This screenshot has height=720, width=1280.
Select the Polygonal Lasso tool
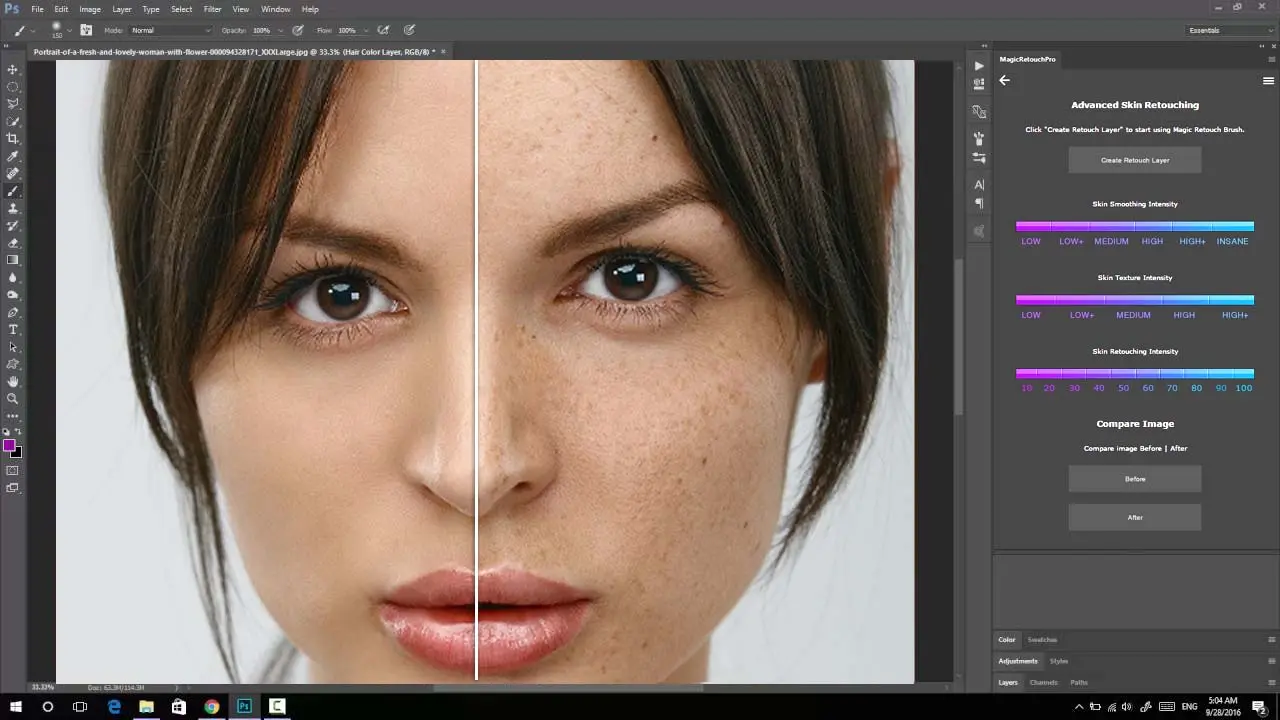pos(13,104)
